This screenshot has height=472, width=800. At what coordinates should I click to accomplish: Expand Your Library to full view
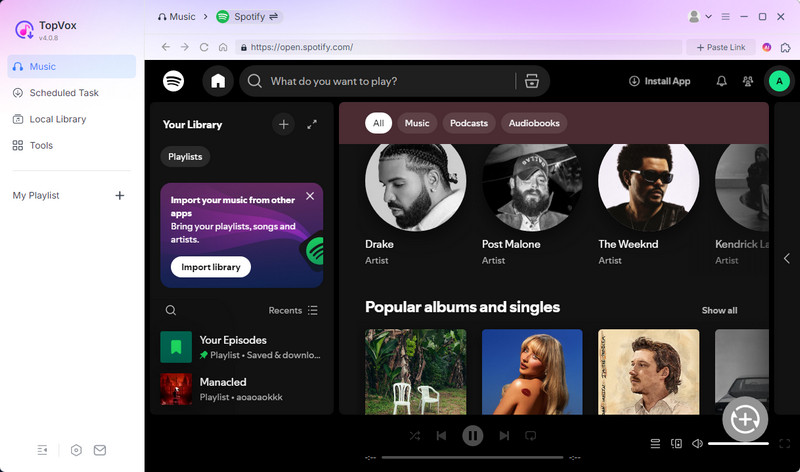(312, 125)
